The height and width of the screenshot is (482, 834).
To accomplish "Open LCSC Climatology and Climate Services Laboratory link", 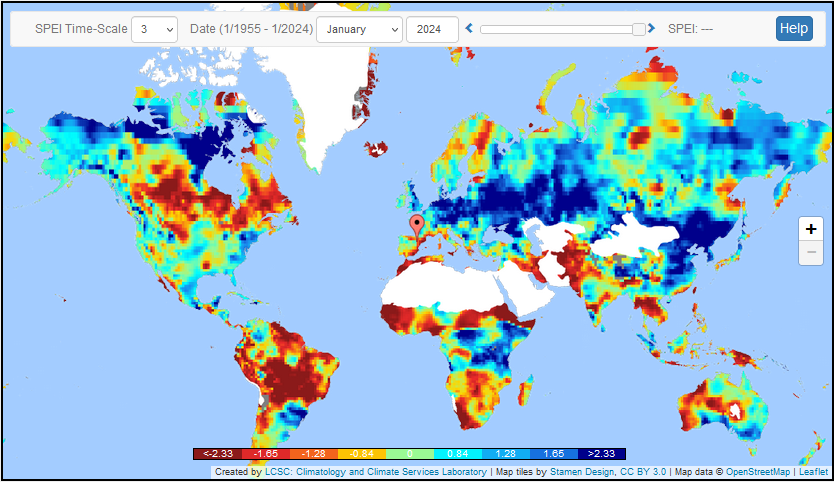I will [376, 472].
